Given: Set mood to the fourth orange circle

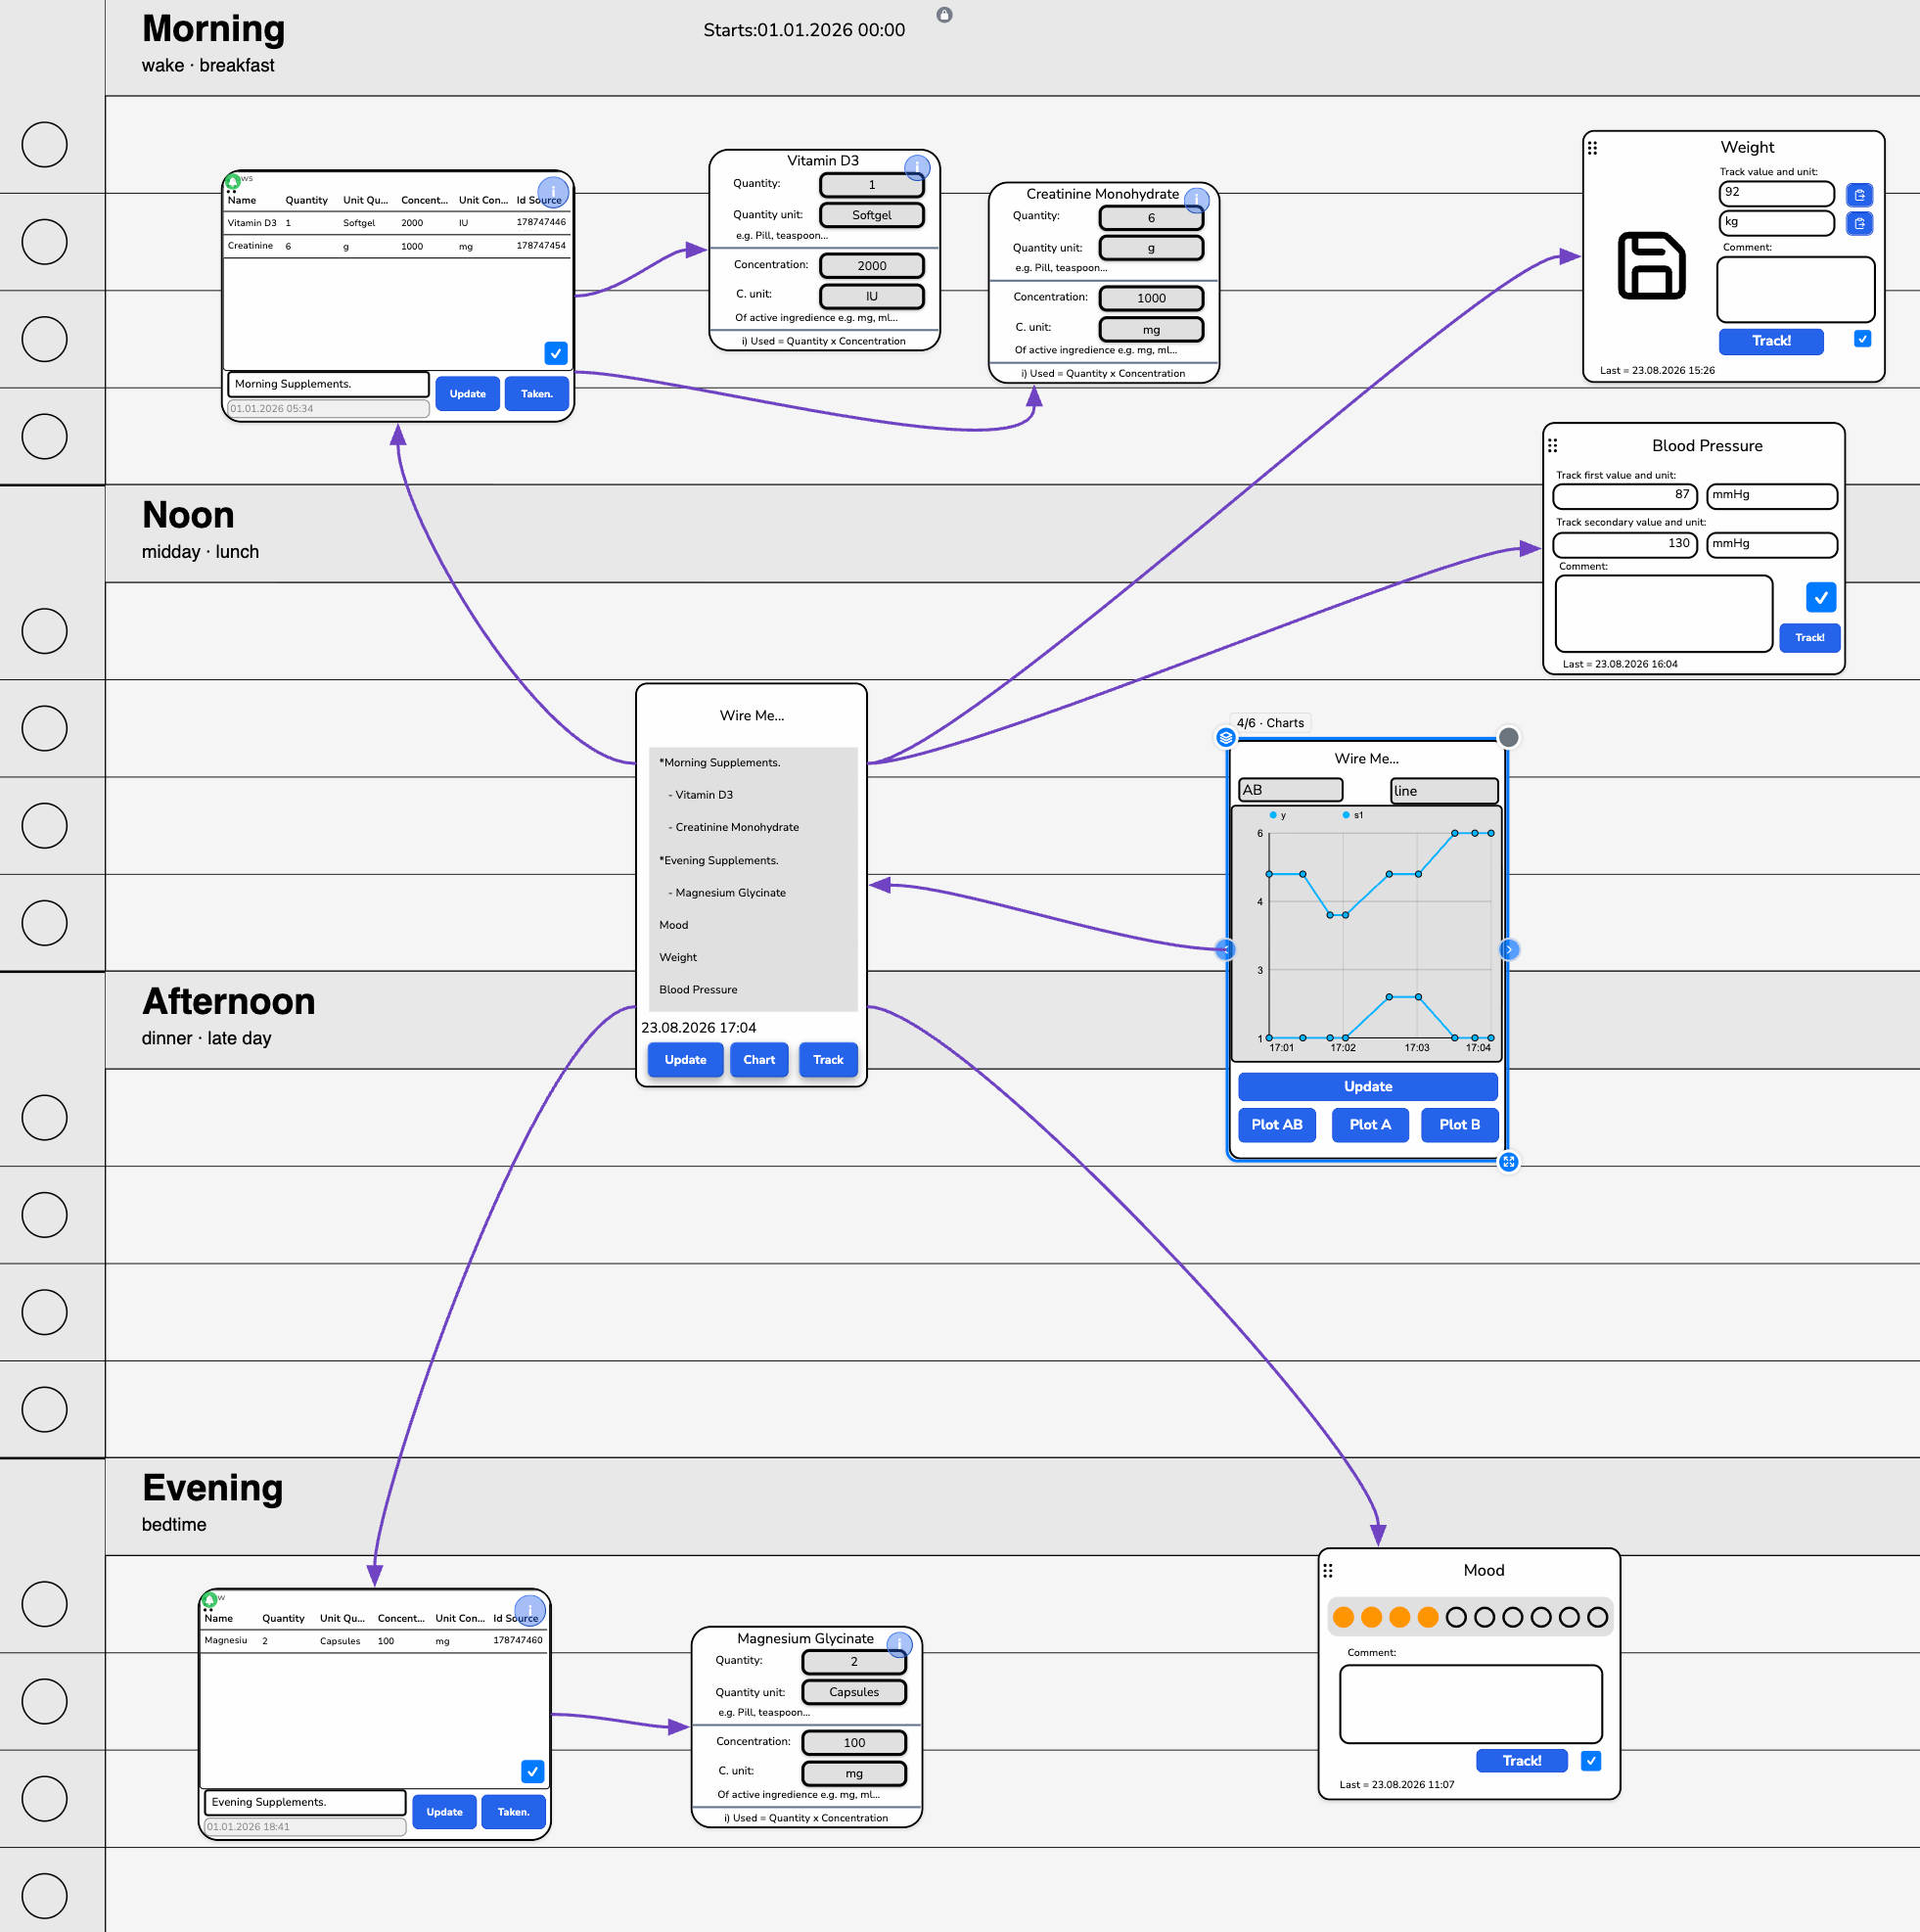Looking at the screenshot, I should [1428, 1617].
